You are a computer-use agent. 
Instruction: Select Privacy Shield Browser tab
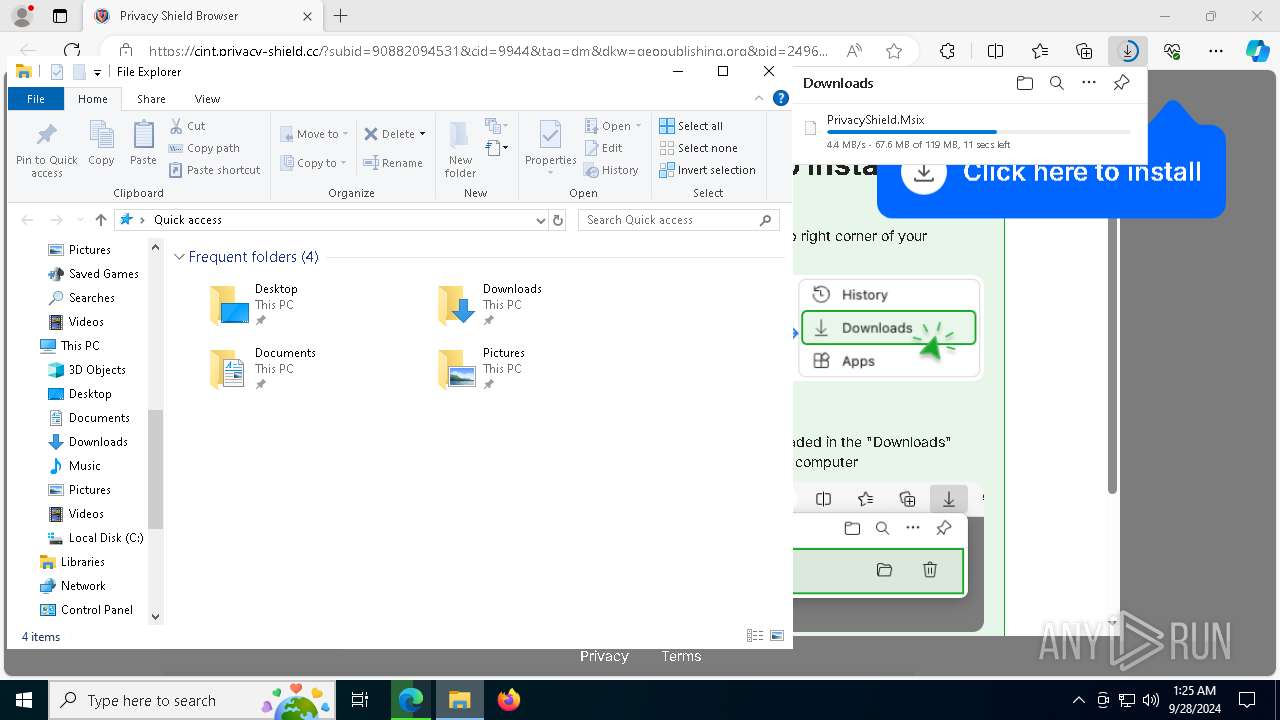[x=201, y=16]
